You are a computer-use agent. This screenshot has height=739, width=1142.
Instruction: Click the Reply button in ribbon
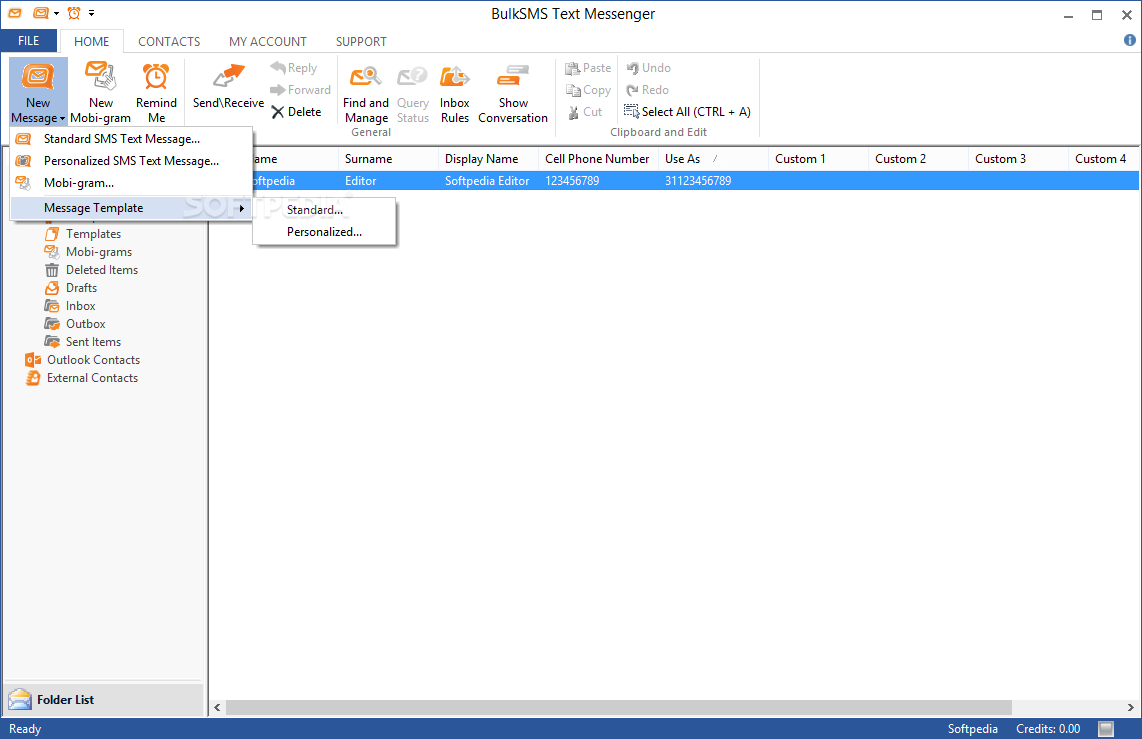coord(294,68)
